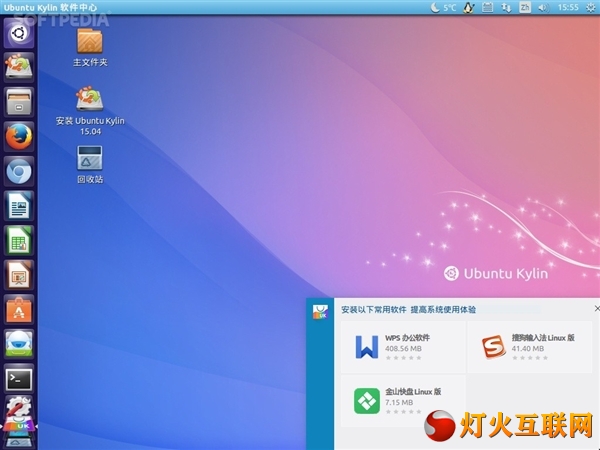Viewport: 600px width, 450px height.
Task: Click the 15:55 clock in the panel
Action: click(568, 7)
